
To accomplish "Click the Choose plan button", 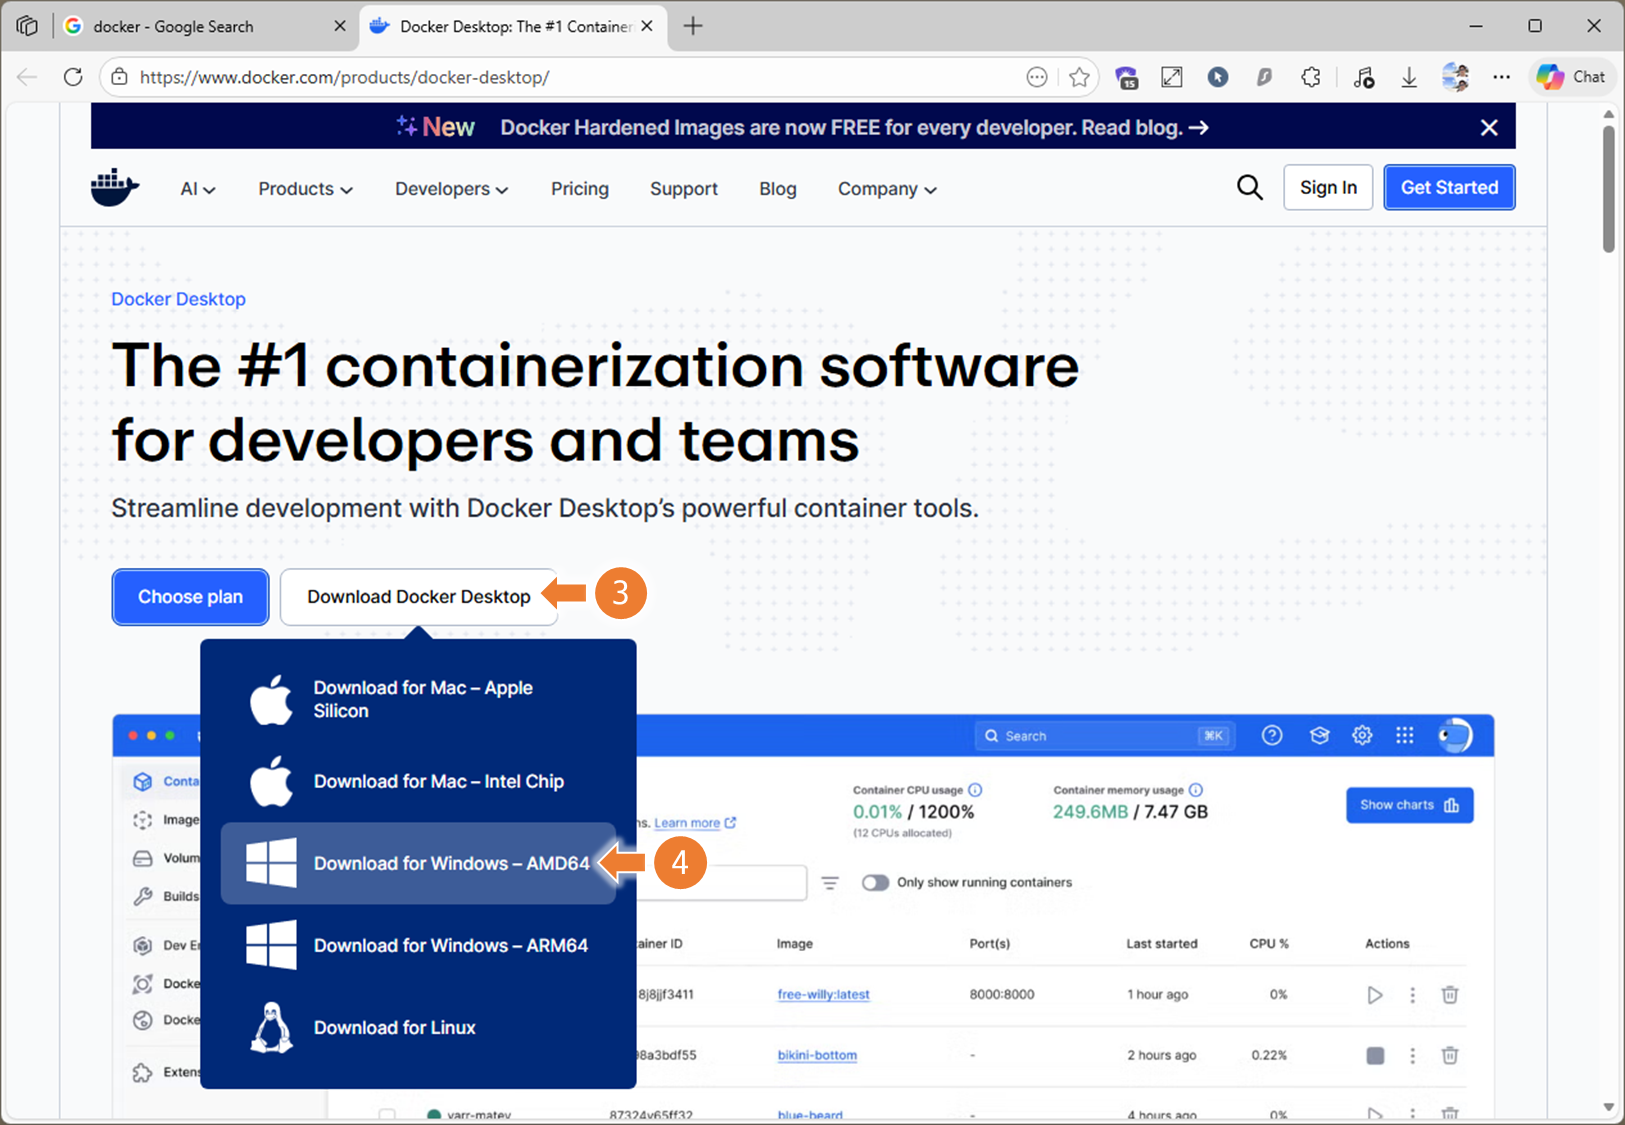I will pyautogui.click(x=190, y=597).
